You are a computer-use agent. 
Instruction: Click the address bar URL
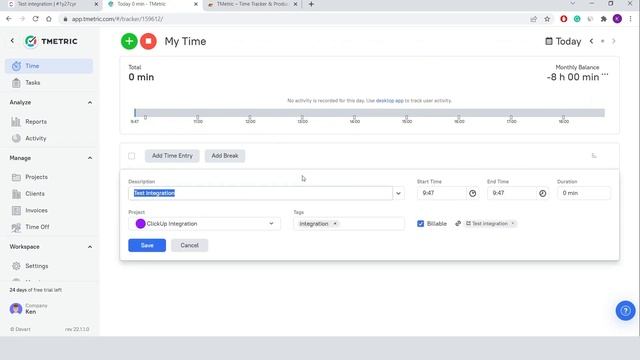tap(118, 19)
